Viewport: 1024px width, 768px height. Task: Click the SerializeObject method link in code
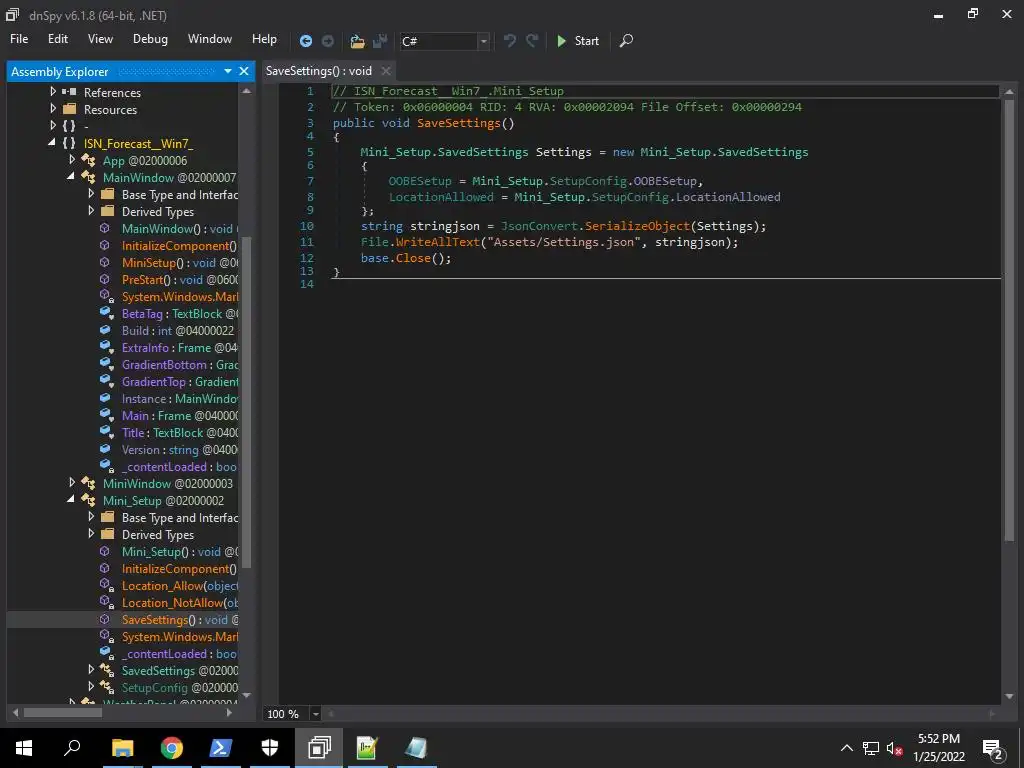(637, 226)
